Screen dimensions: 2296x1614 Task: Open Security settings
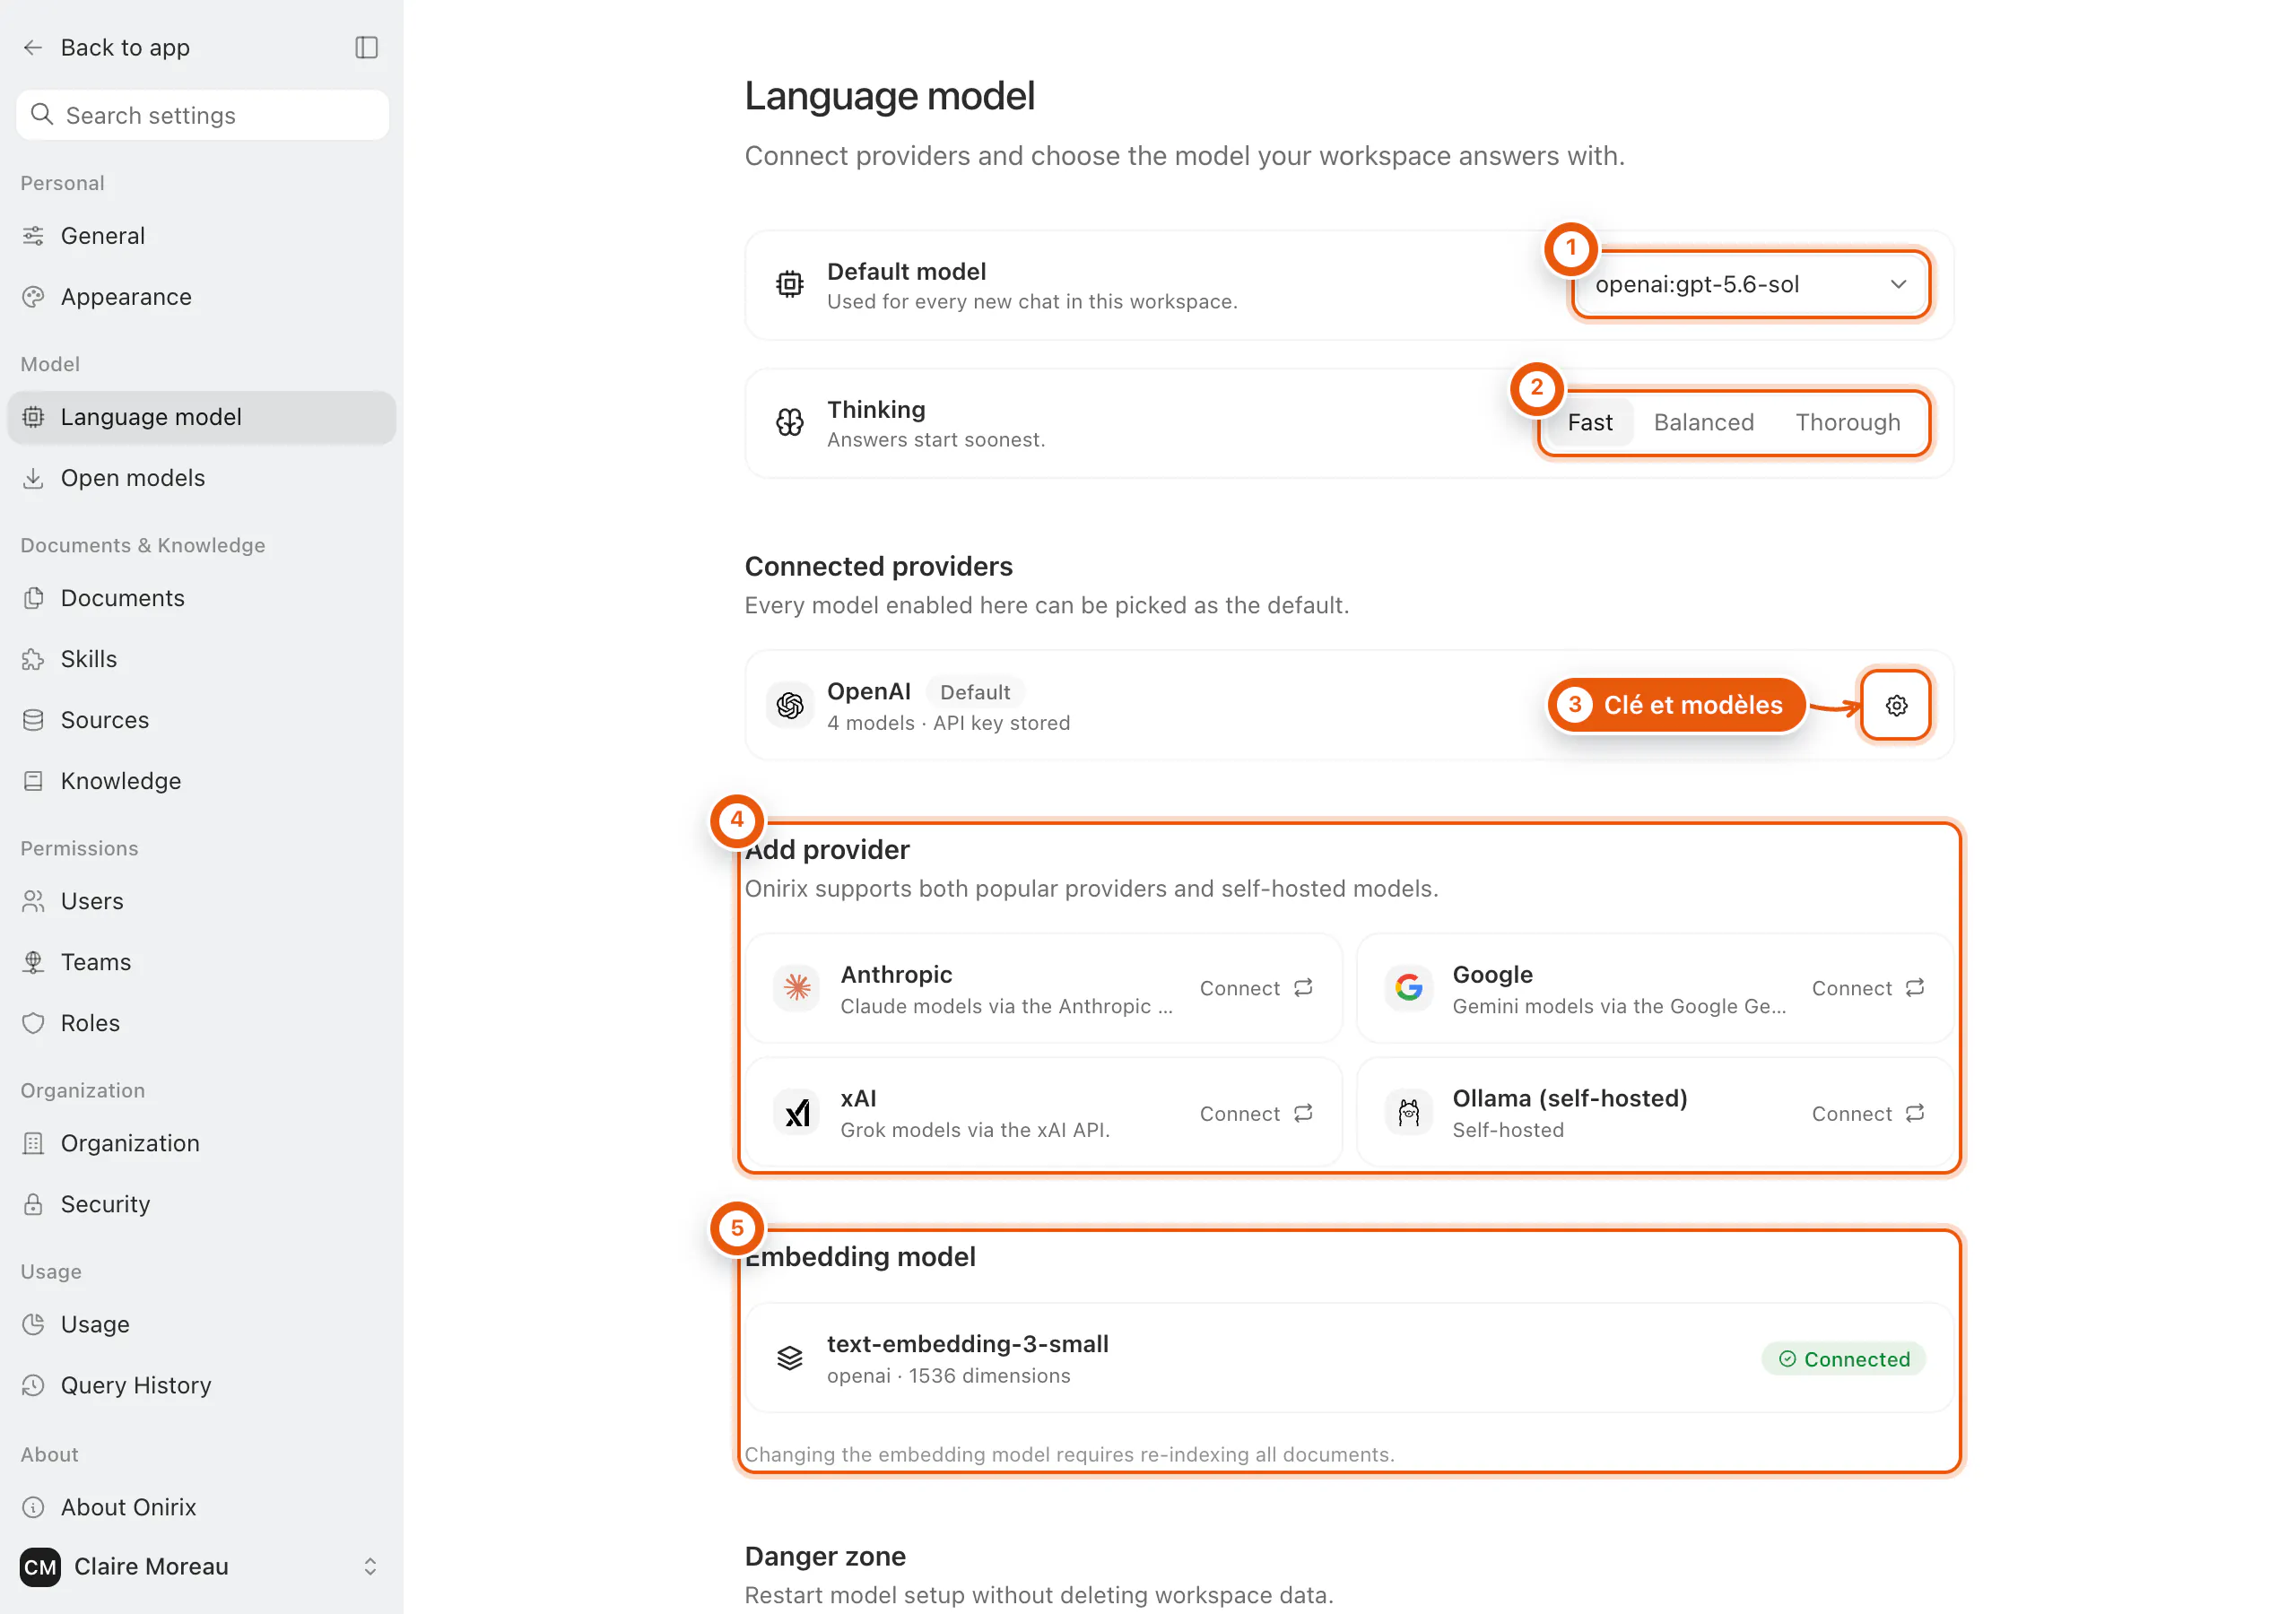click(x=202, y=1204)
